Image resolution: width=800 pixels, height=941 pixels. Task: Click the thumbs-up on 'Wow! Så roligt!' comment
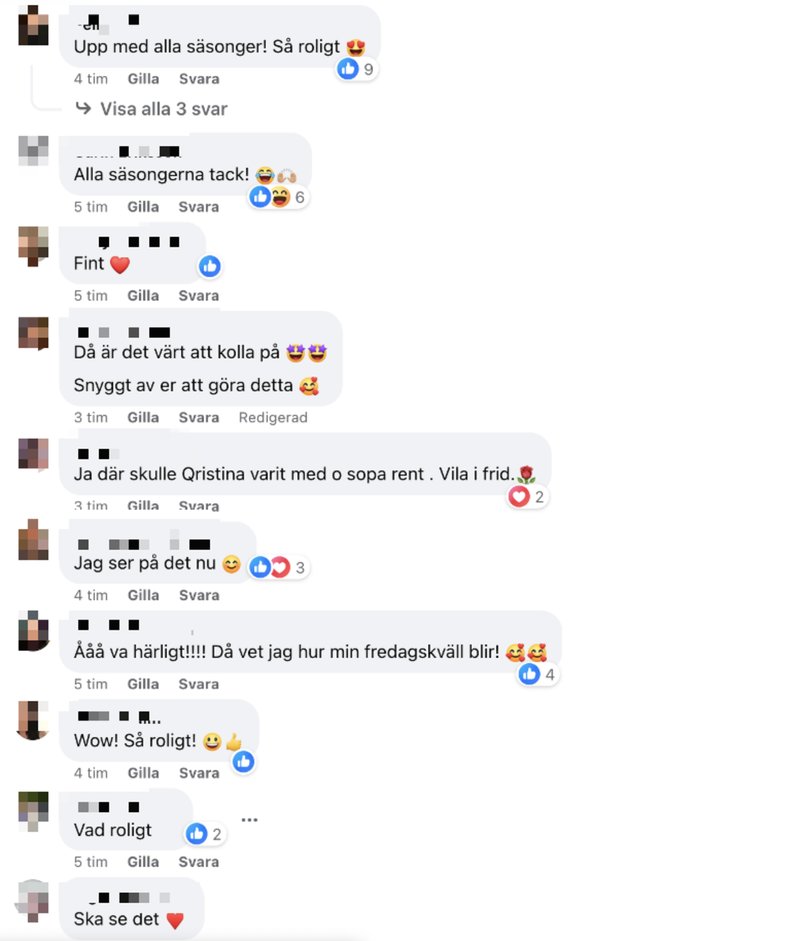point(243,762)
